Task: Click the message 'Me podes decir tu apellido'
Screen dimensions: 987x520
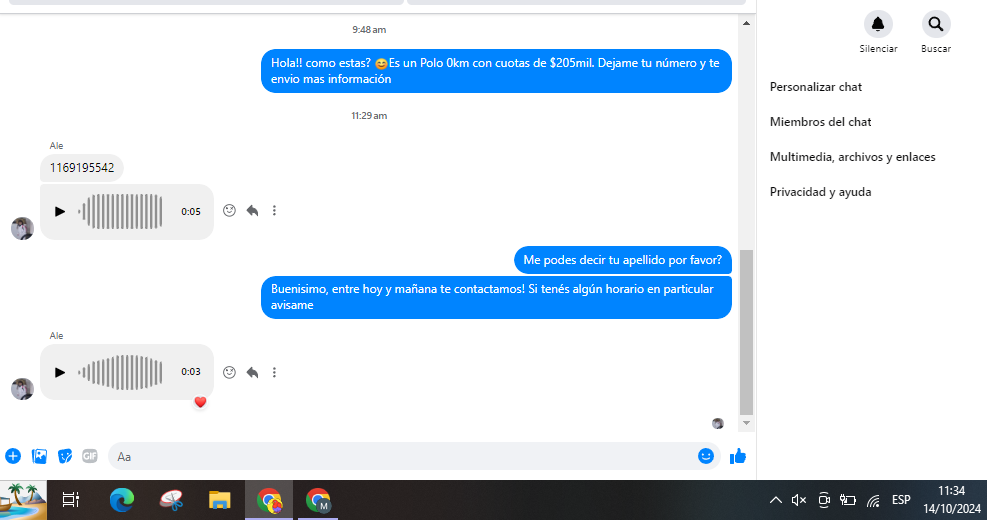Action: [623, 260]
